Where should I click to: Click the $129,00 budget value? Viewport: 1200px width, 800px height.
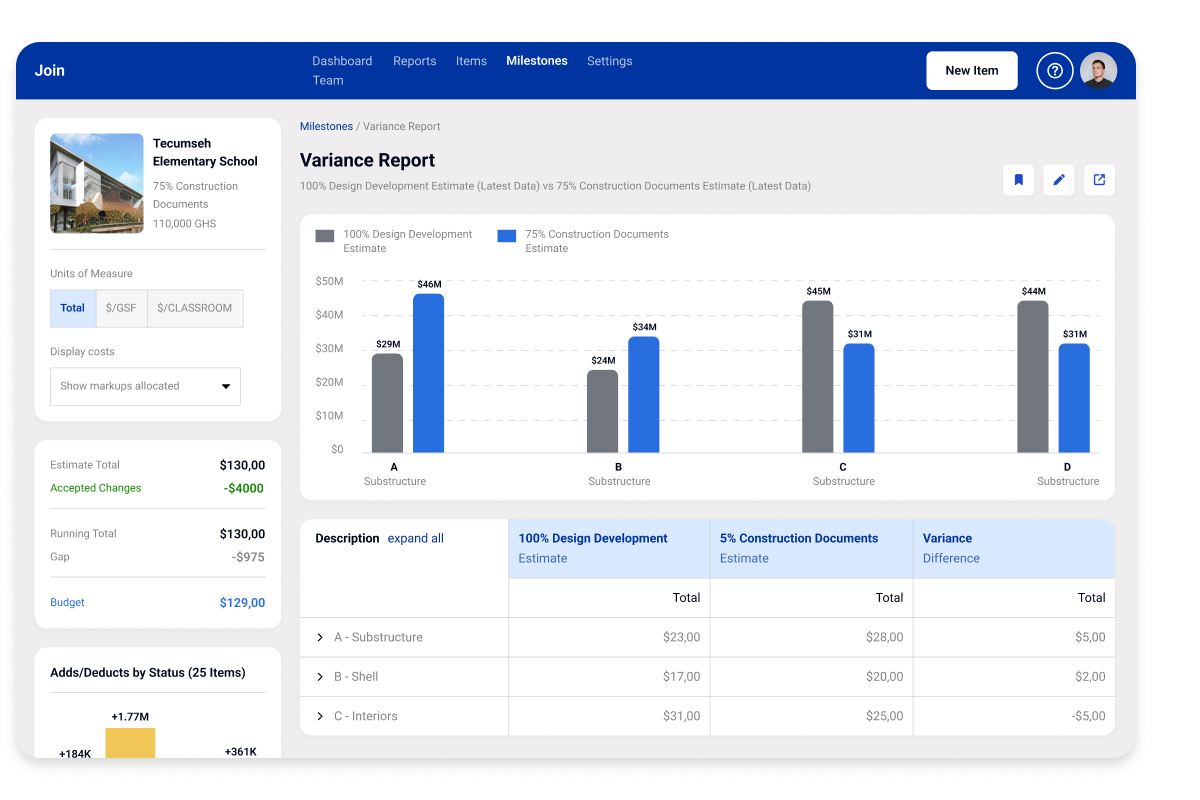(243, 603)
